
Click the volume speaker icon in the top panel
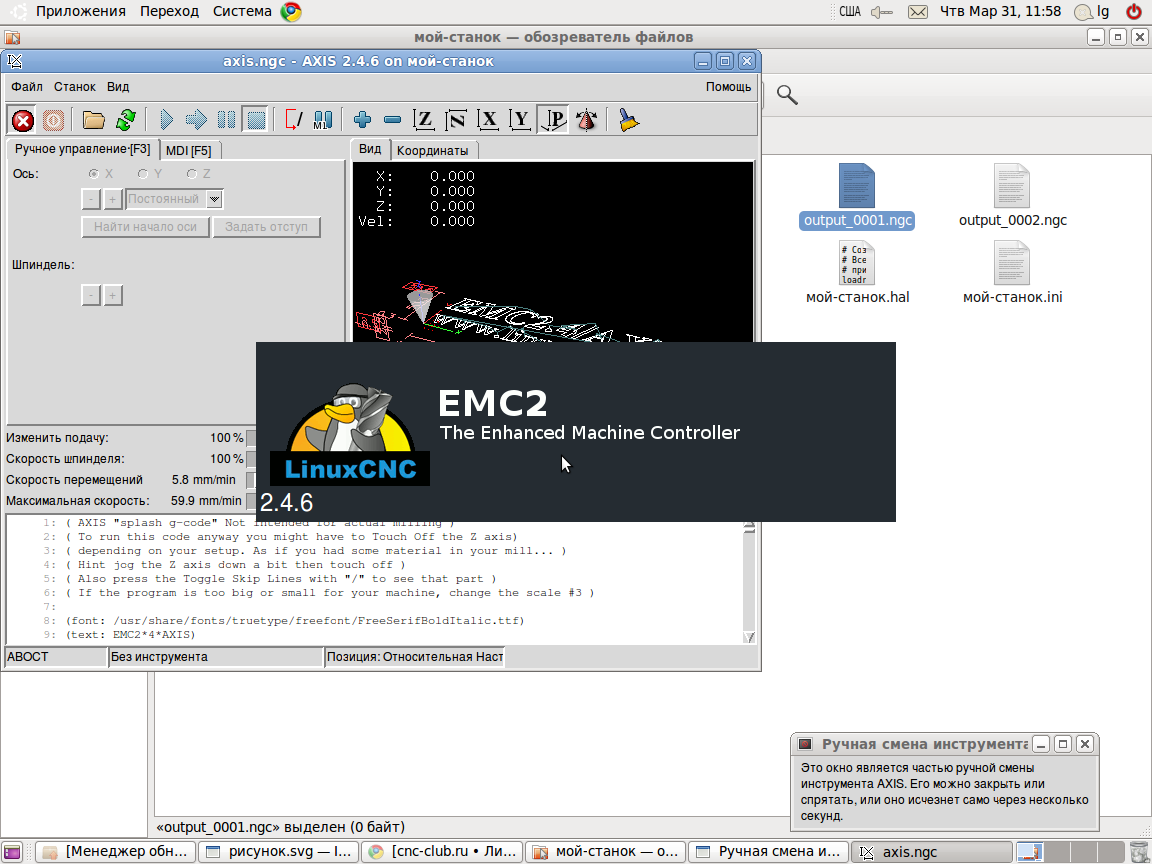(882, 12)
